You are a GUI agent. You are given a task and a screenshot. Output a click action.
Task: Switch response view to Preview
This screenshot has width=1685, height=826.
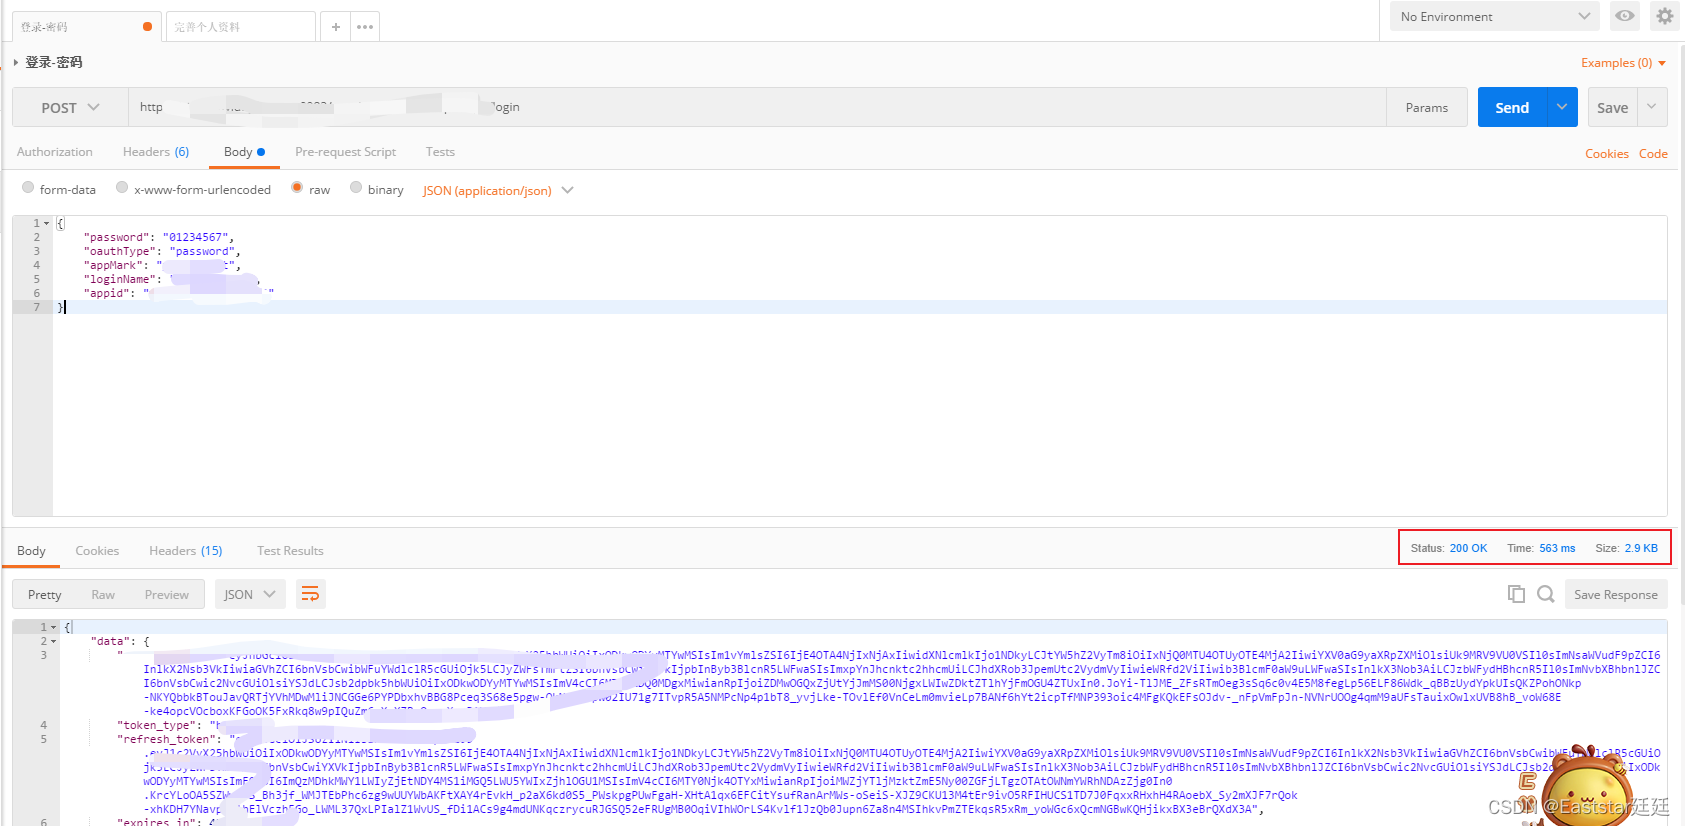[166, 594]
